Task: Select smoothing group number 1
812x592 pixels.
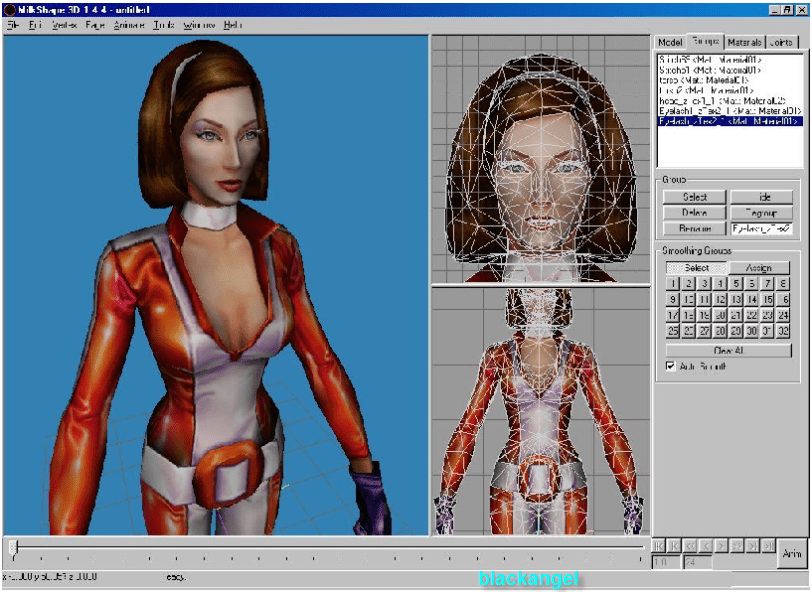Action: pyautogui.click(x=674, y=284)
